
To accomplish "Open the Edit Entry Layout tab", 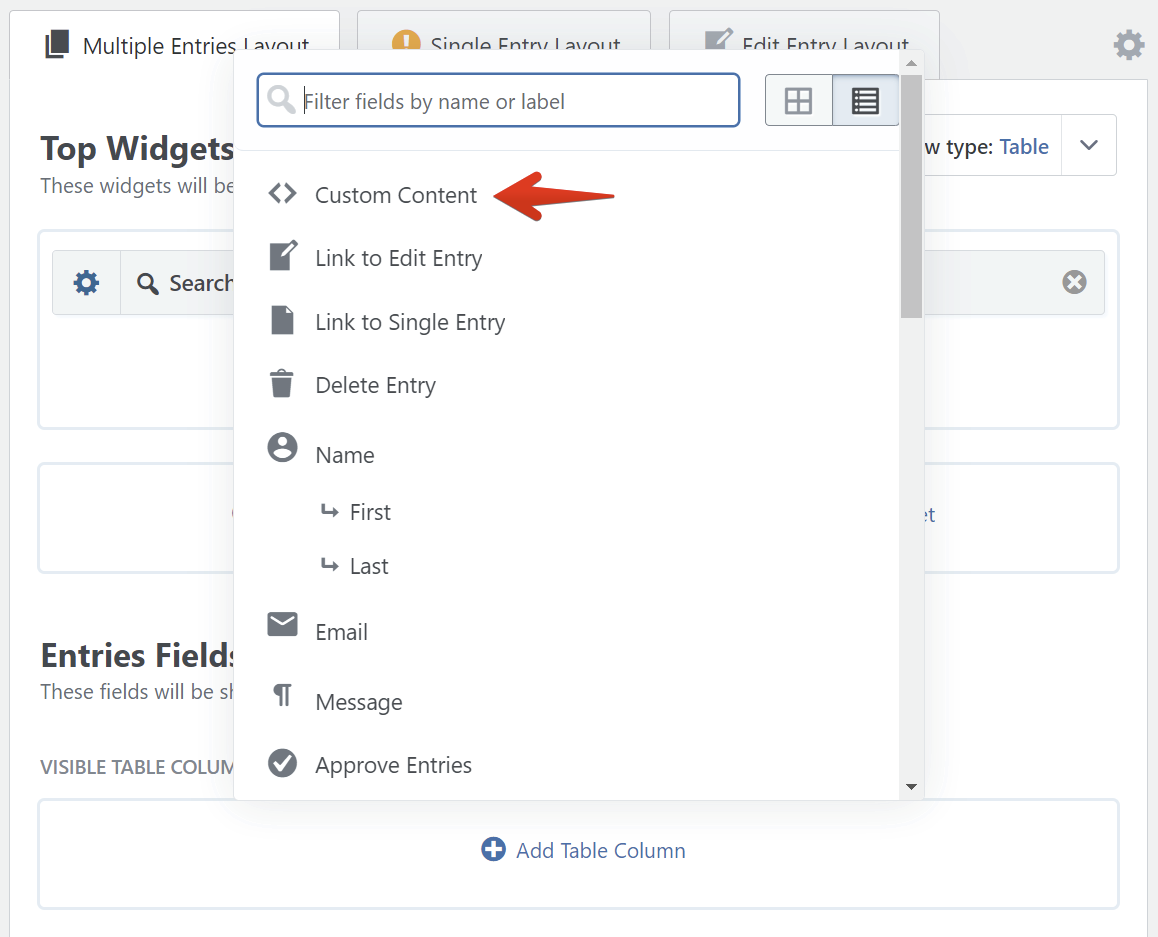I will (805, 30).
